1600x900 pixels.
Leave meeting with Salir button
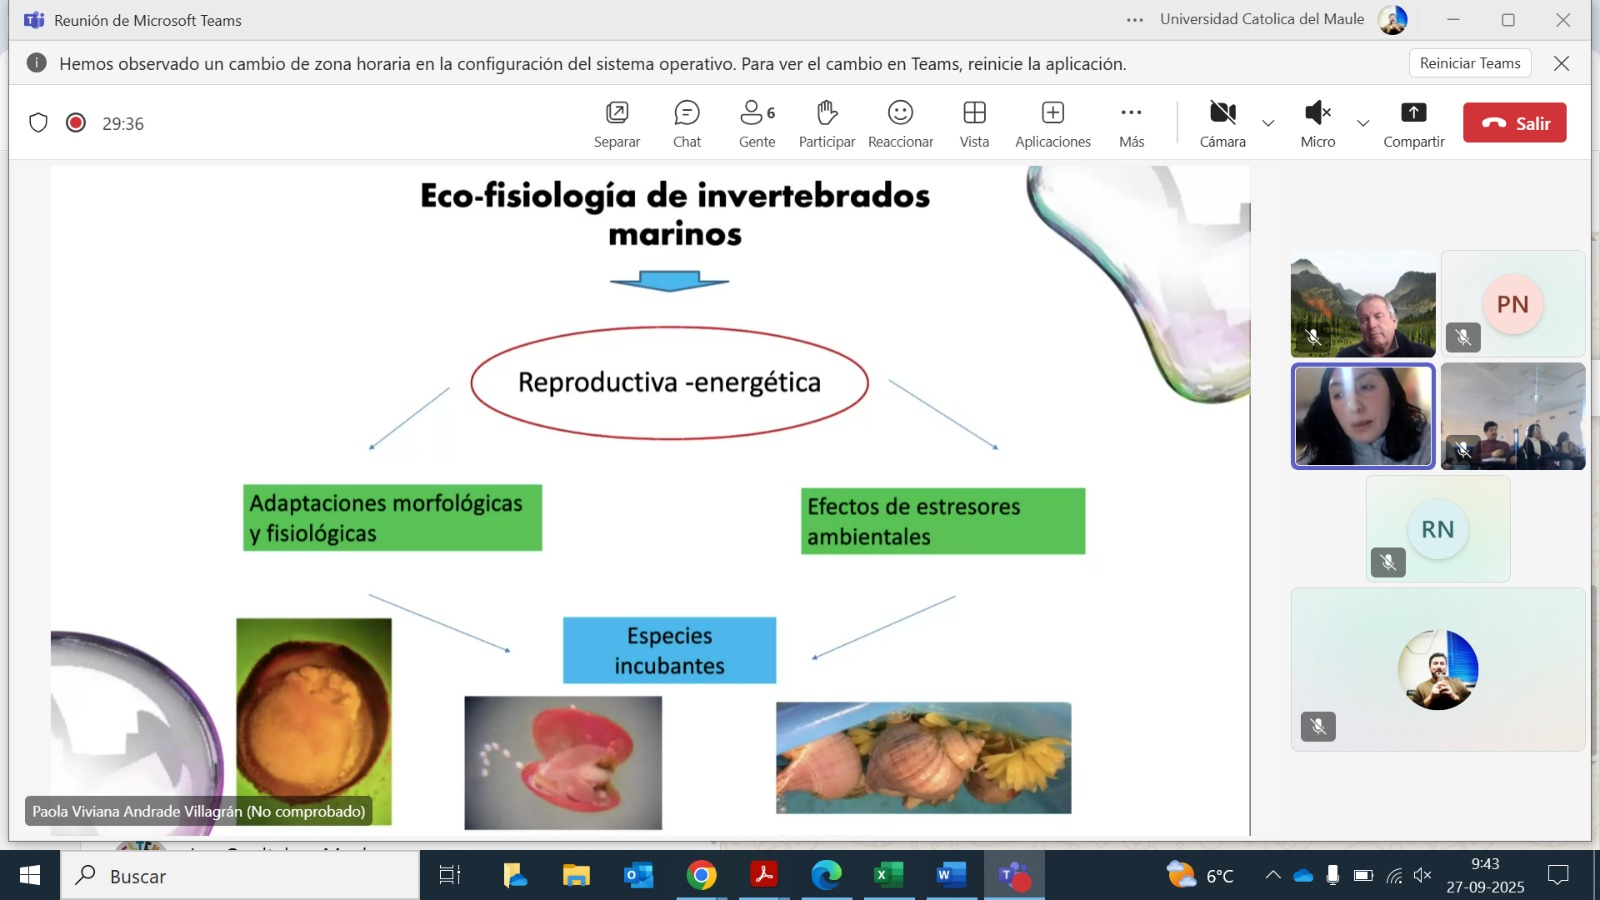coord(1514,123)
